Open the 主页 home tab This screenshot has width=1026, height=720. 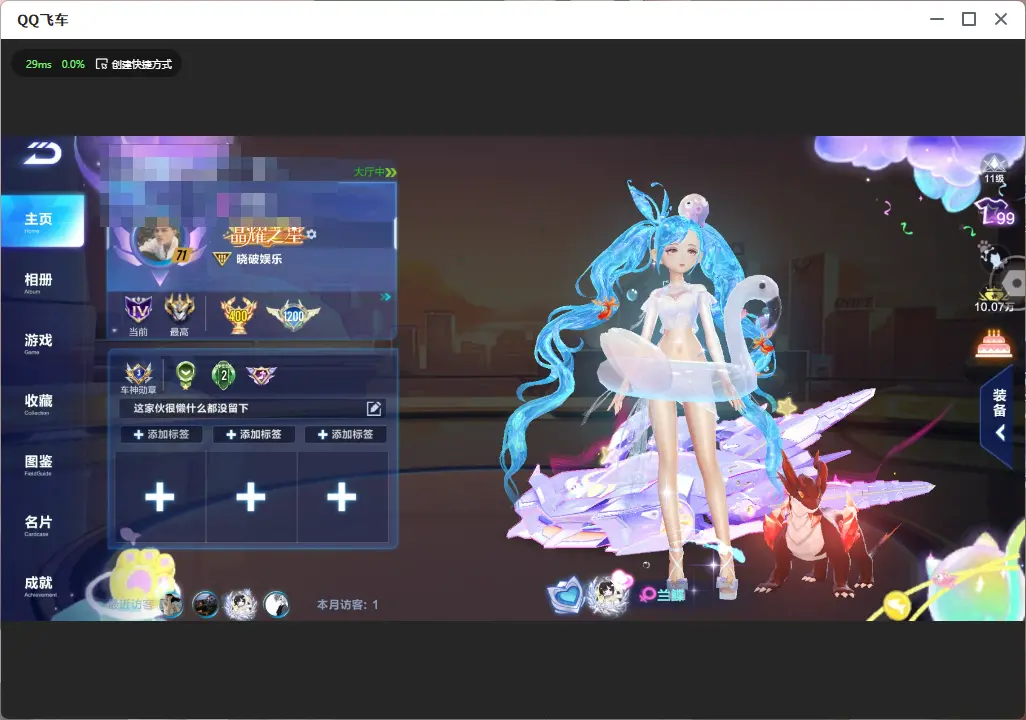tap(43, 221)
